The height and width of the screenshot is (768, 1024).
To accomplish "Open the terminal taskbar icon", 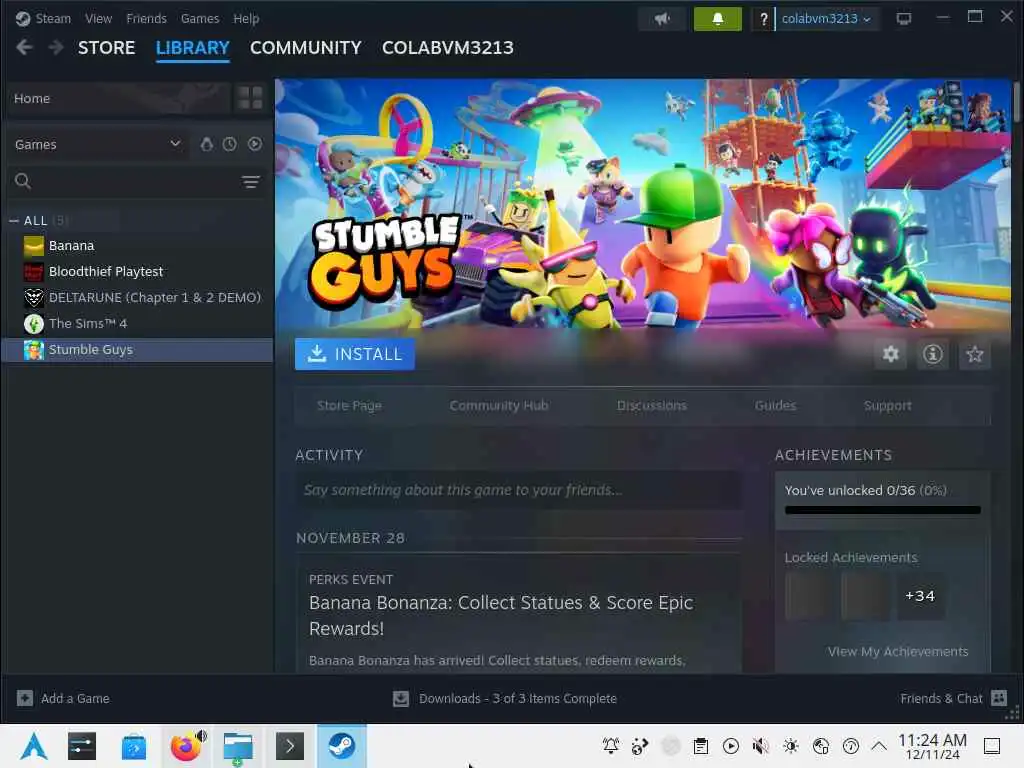I will point(289,746).
